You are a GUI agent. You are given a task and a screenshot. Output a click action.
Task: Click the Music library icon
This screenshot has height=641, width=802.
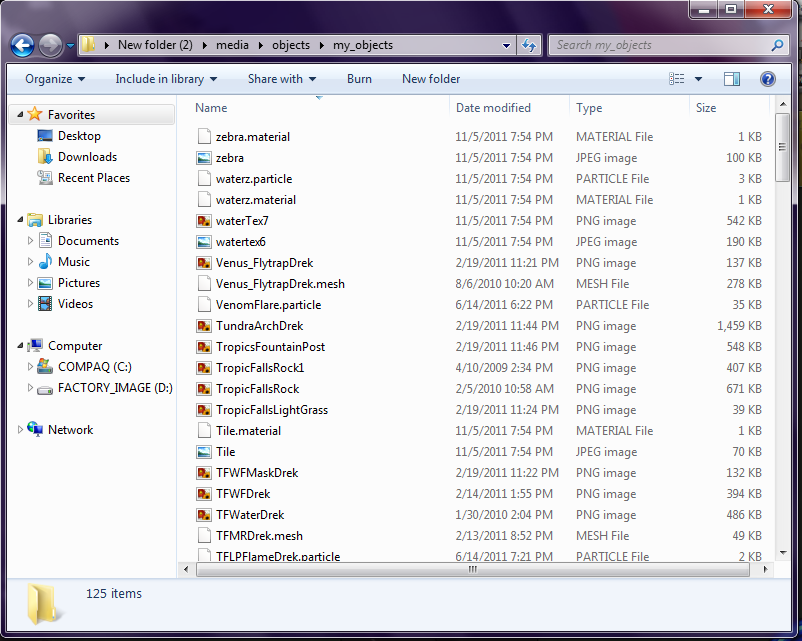click(45, 261)
